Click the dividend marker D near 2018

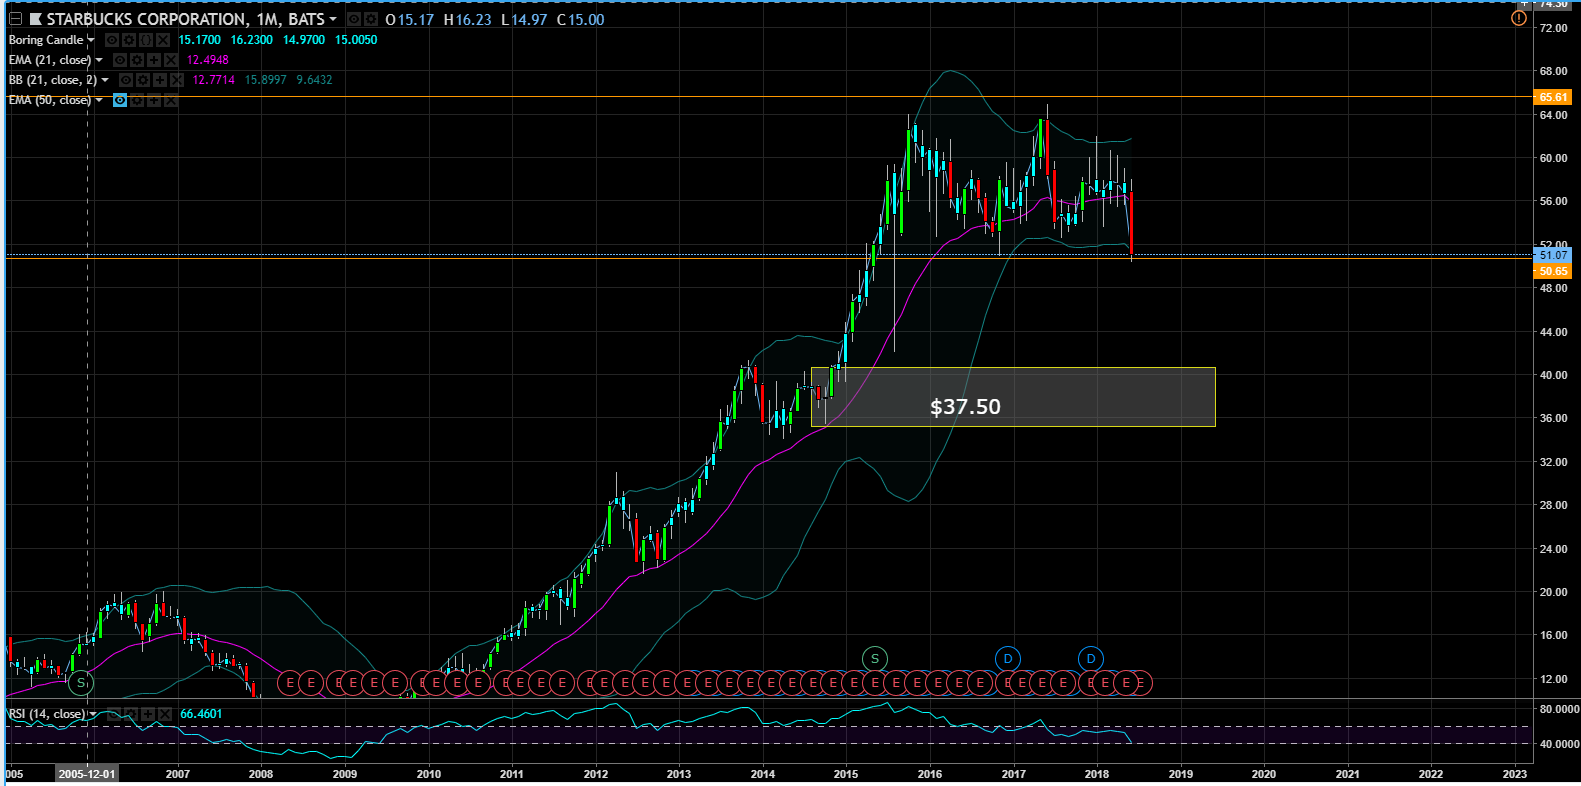point(1091,658)
